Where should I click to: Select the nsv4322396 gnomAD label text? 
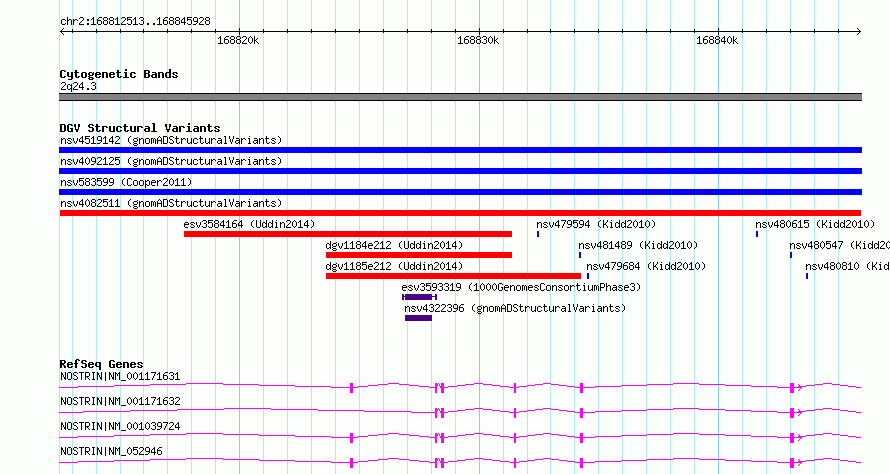point(515,308)
